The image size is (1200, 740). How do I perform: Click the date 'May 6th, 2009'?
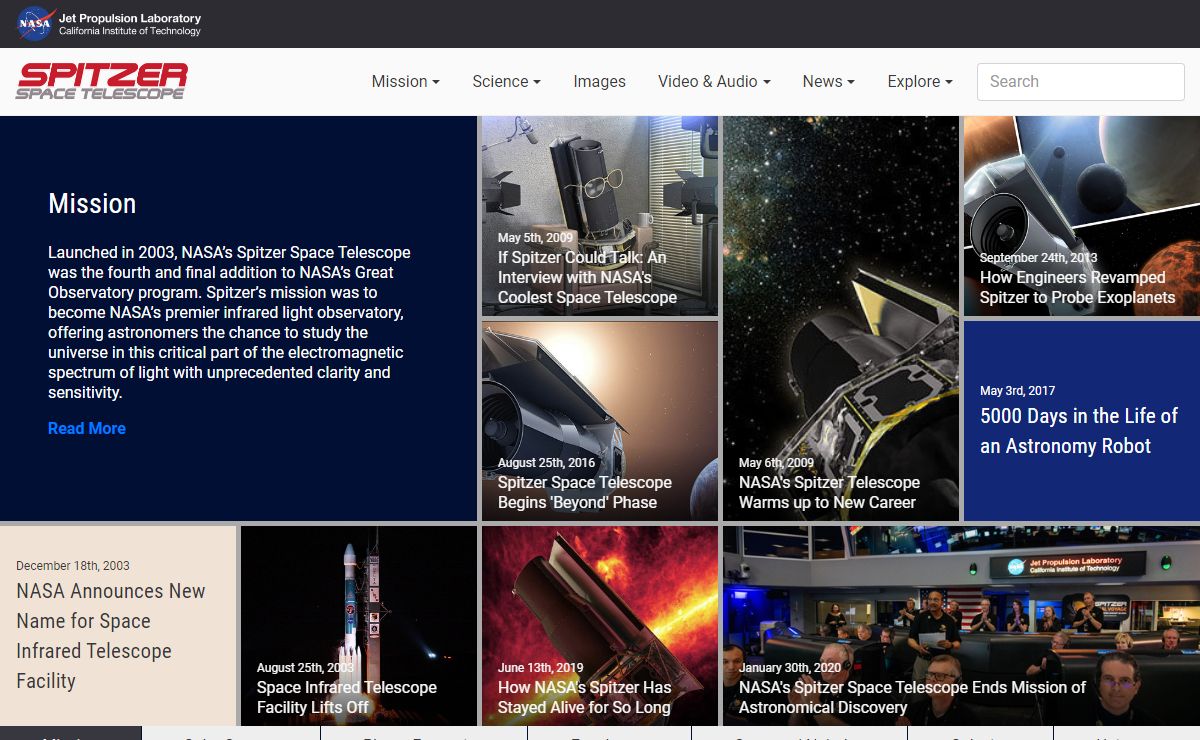(776, 463)
